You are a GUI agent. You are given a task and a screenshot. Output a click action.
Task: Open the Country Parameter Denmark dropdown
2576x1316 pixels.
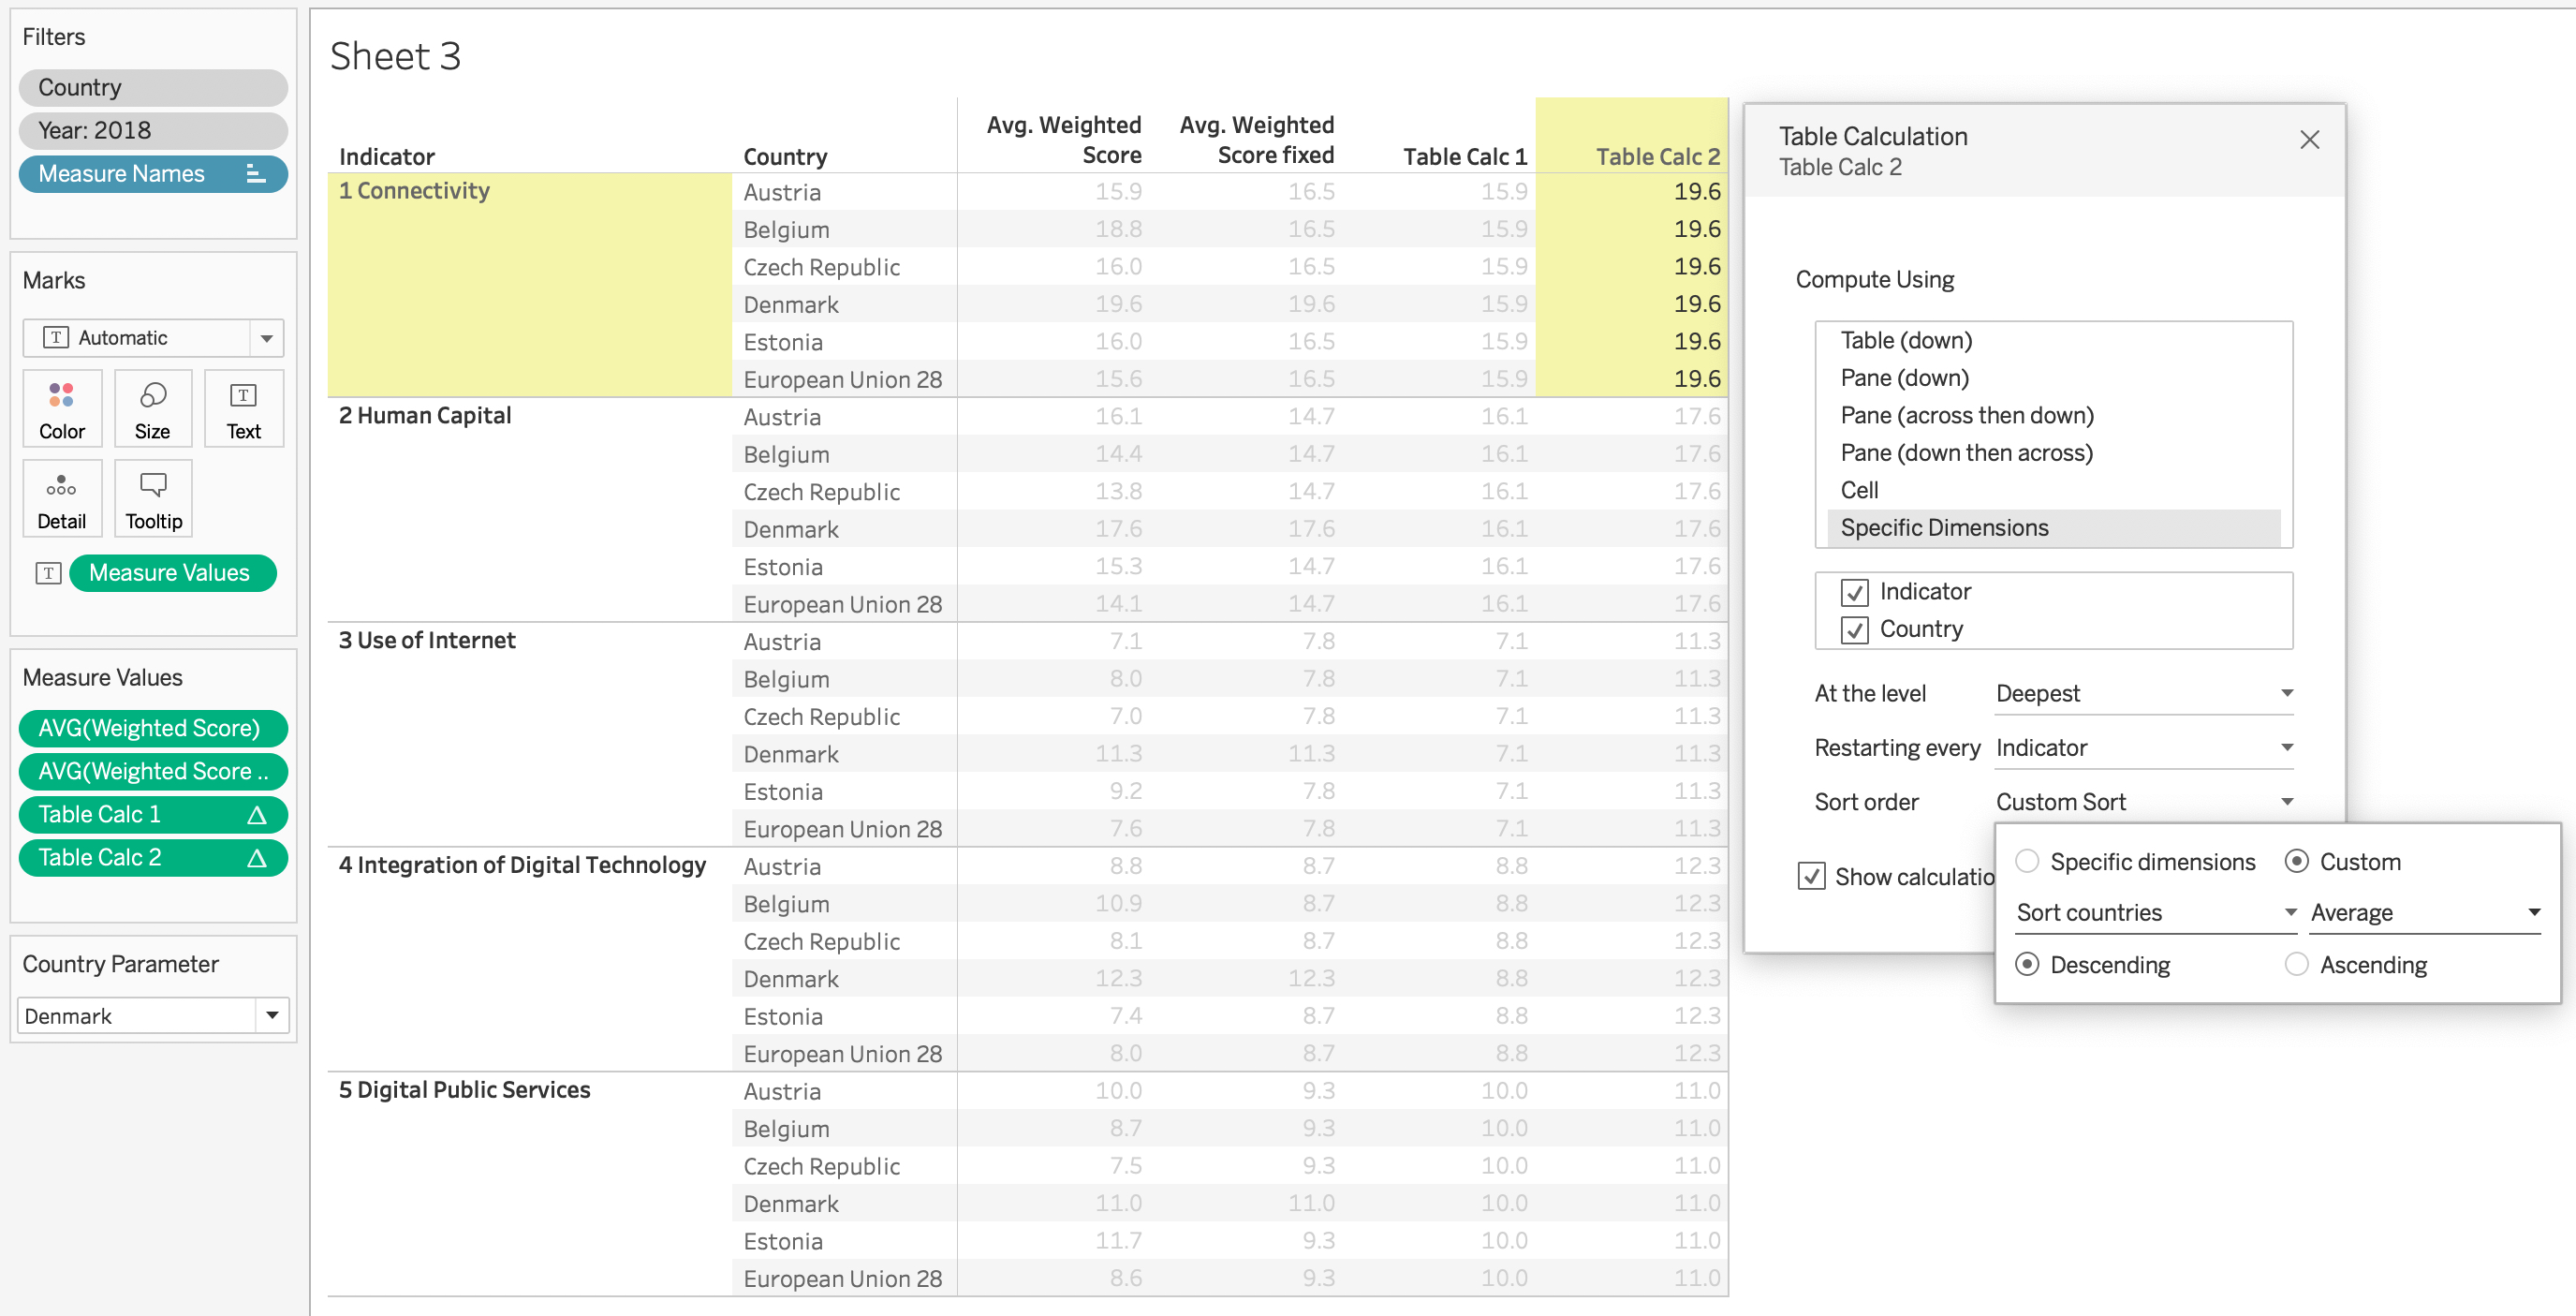tap(153, 1016)
